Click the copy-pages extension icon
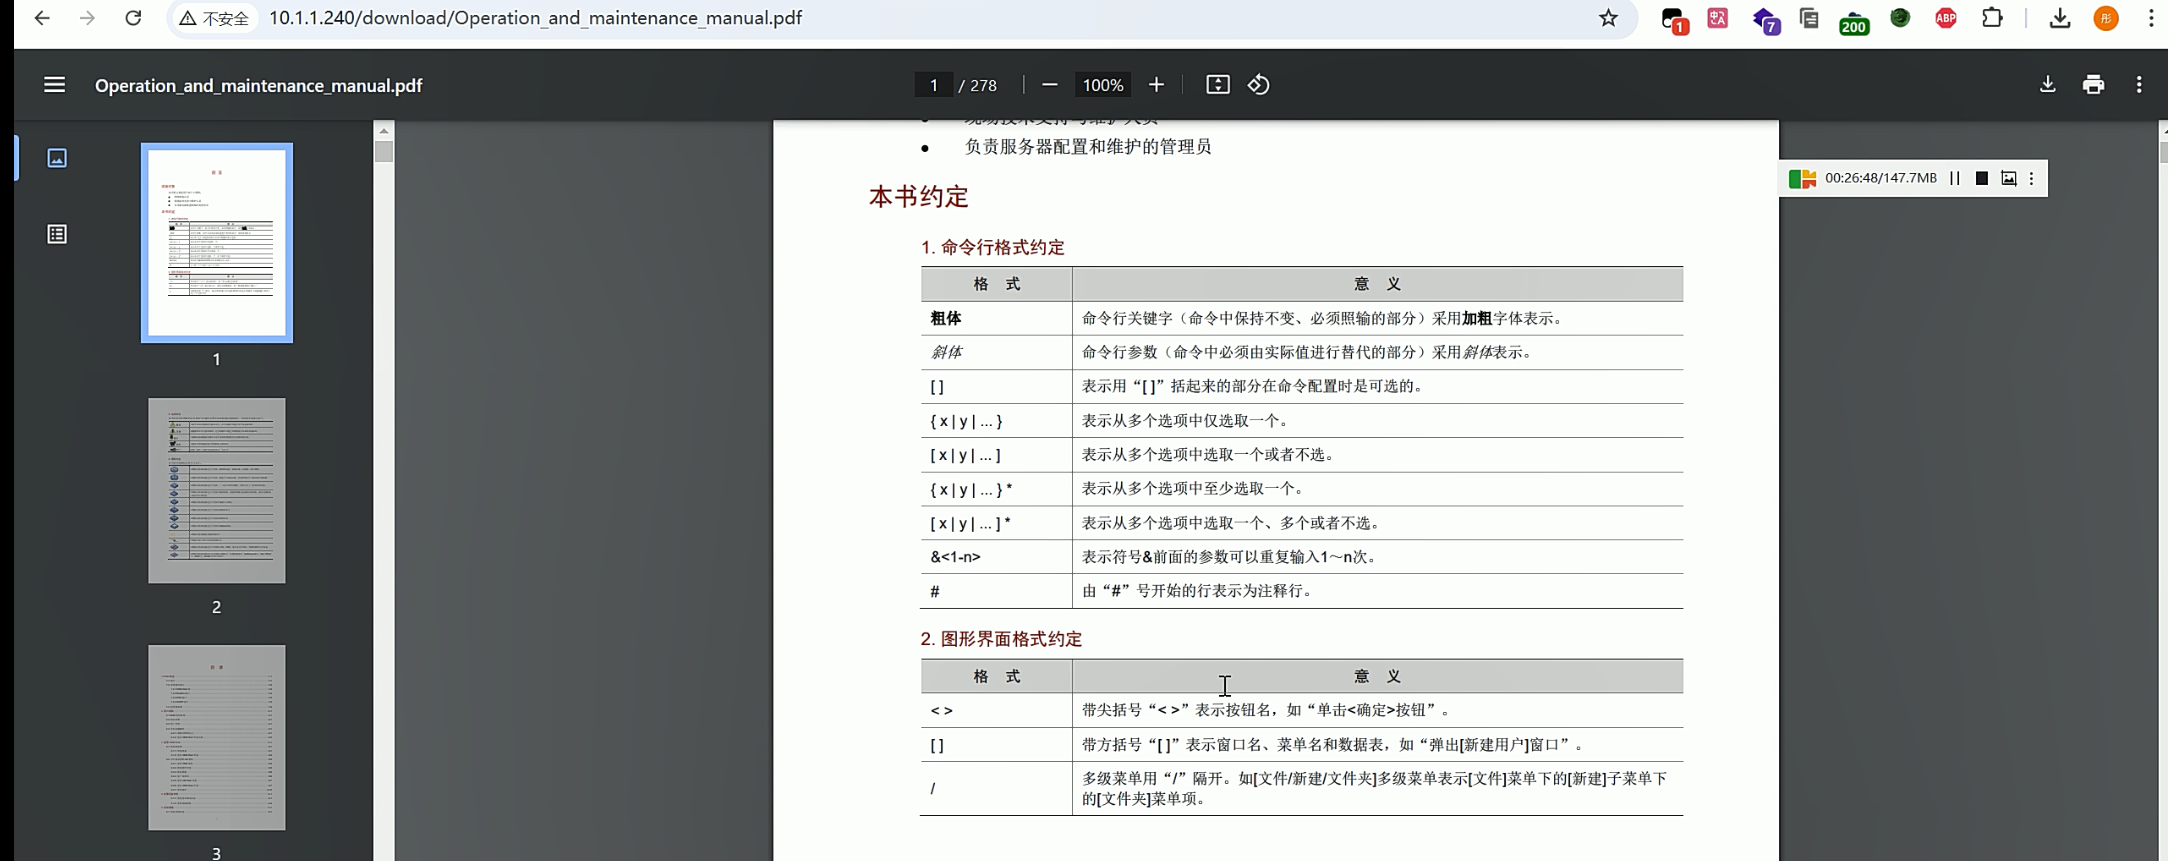The image size is (2168, 861). 1809,18
